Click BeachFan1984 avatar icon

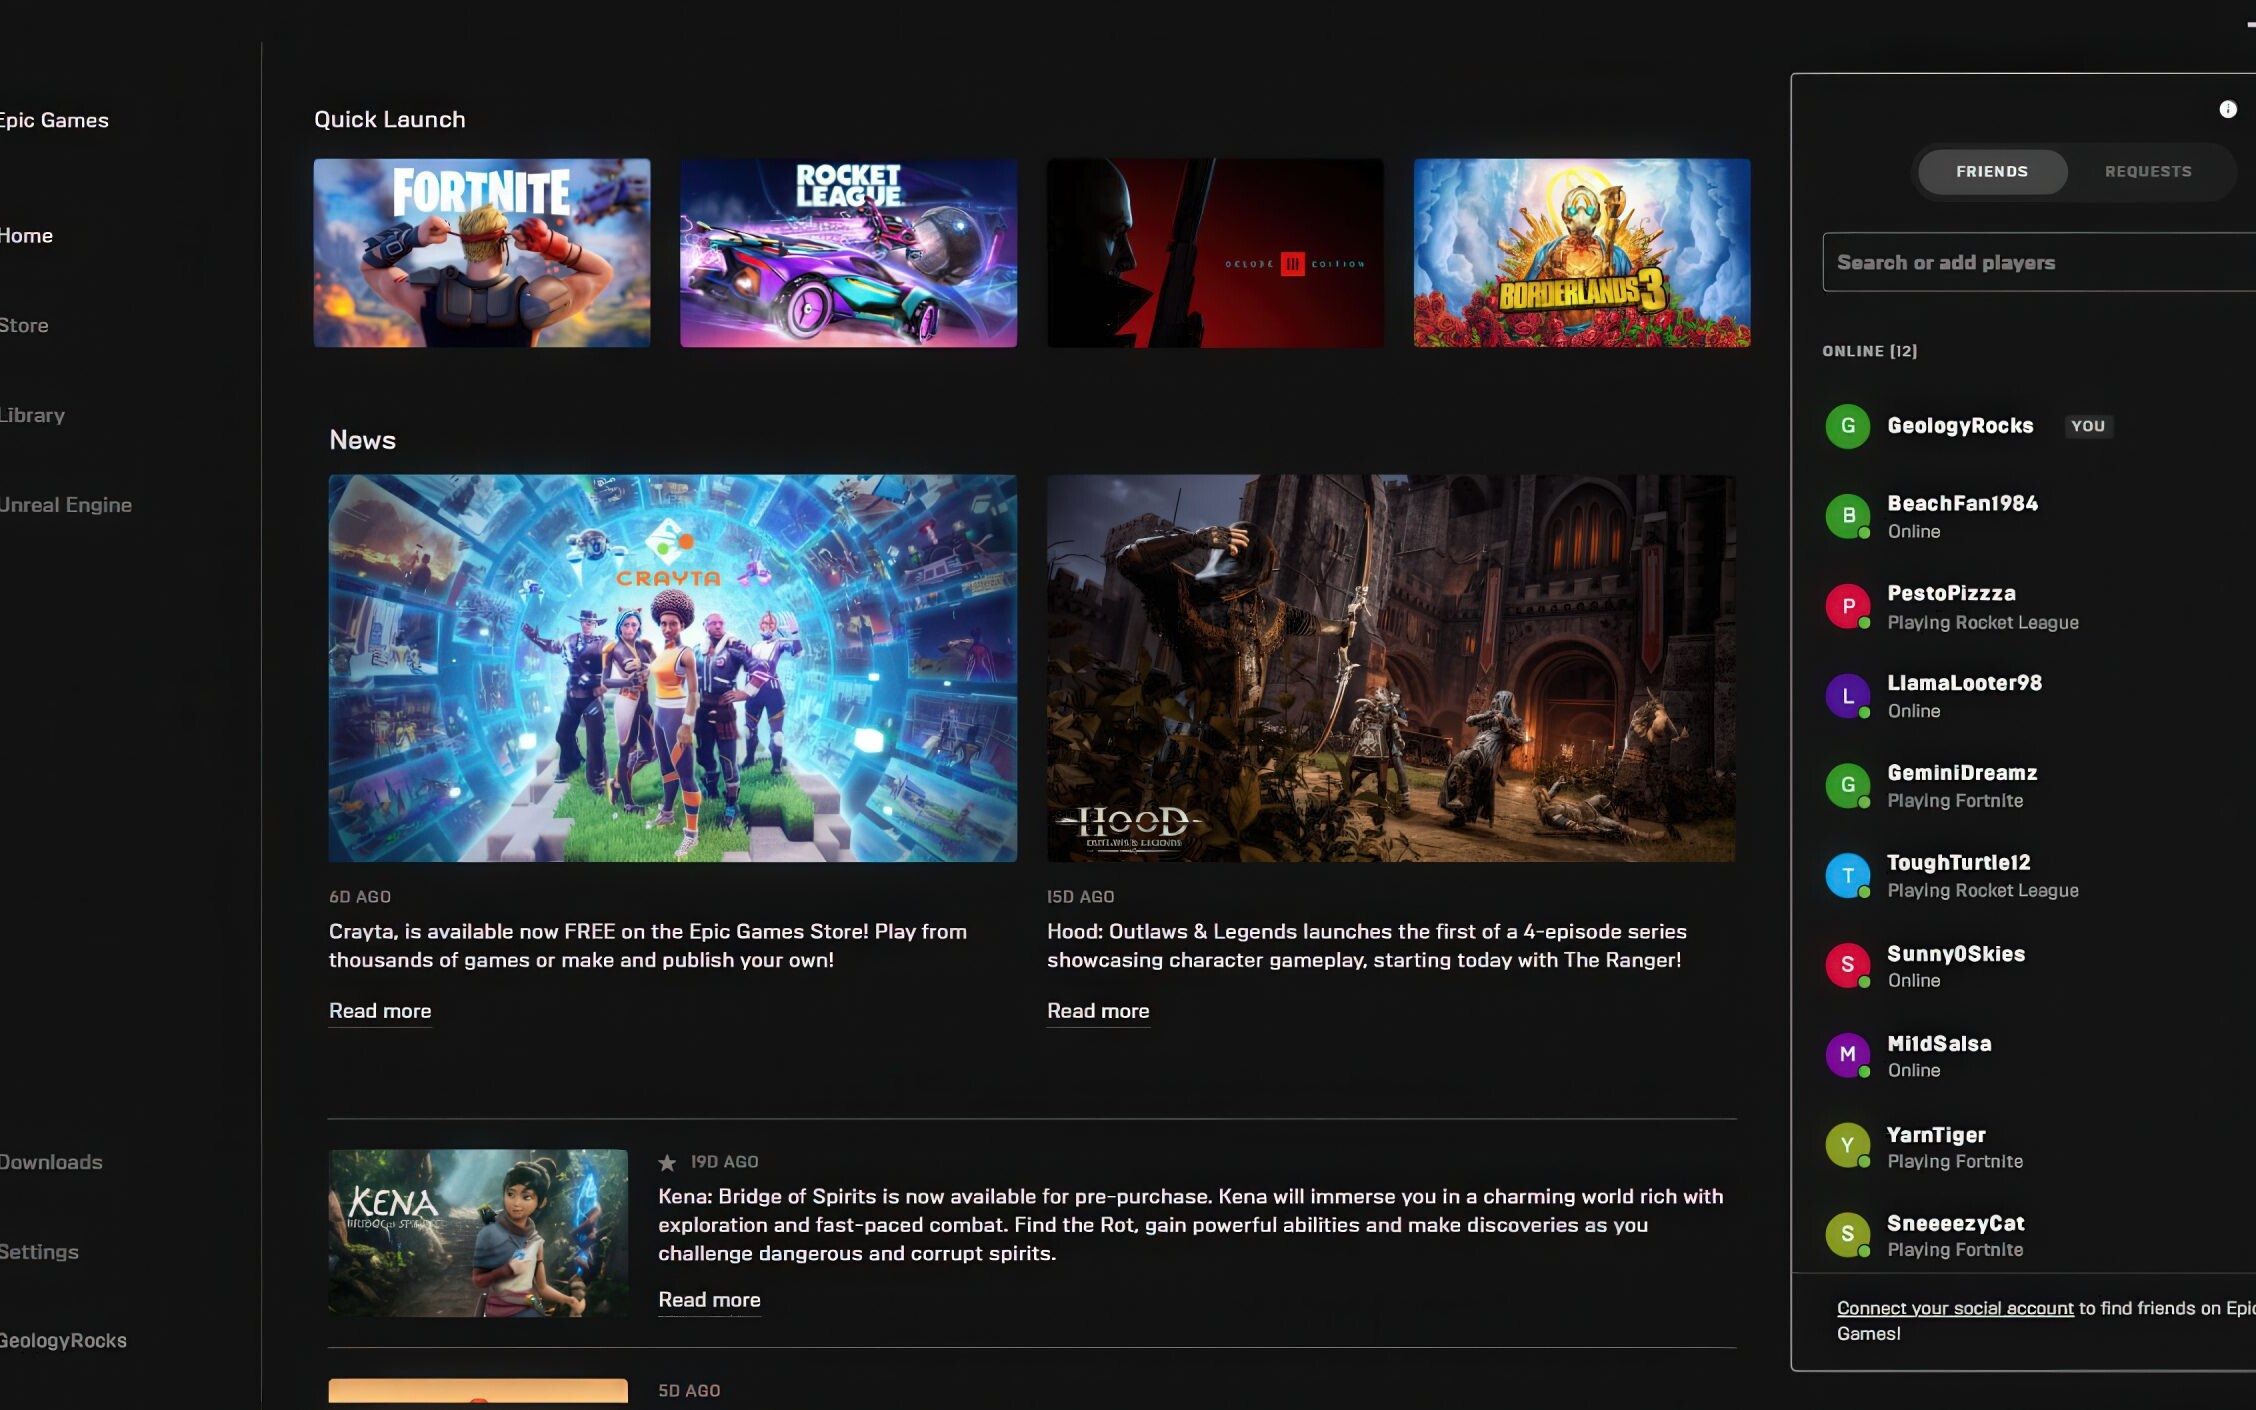tap(1847, 516)
